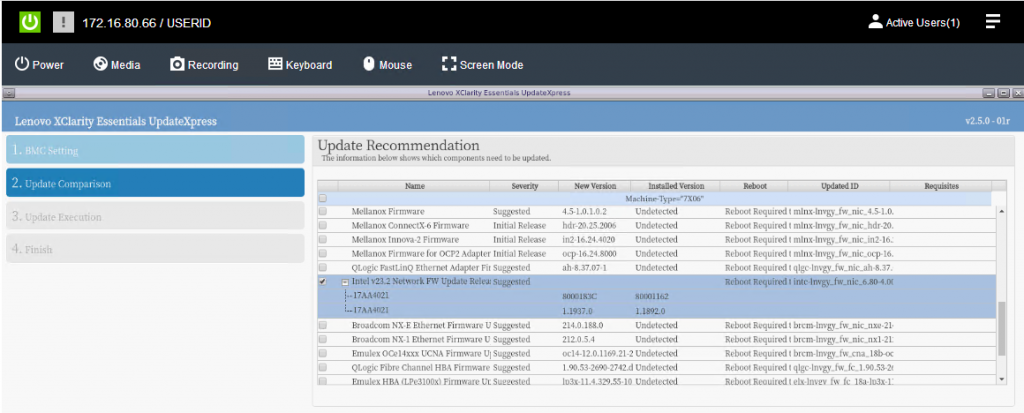Toggle the Machine-Type 7X06 checkbox
1024x413 pixels.
tap(323, 198)
